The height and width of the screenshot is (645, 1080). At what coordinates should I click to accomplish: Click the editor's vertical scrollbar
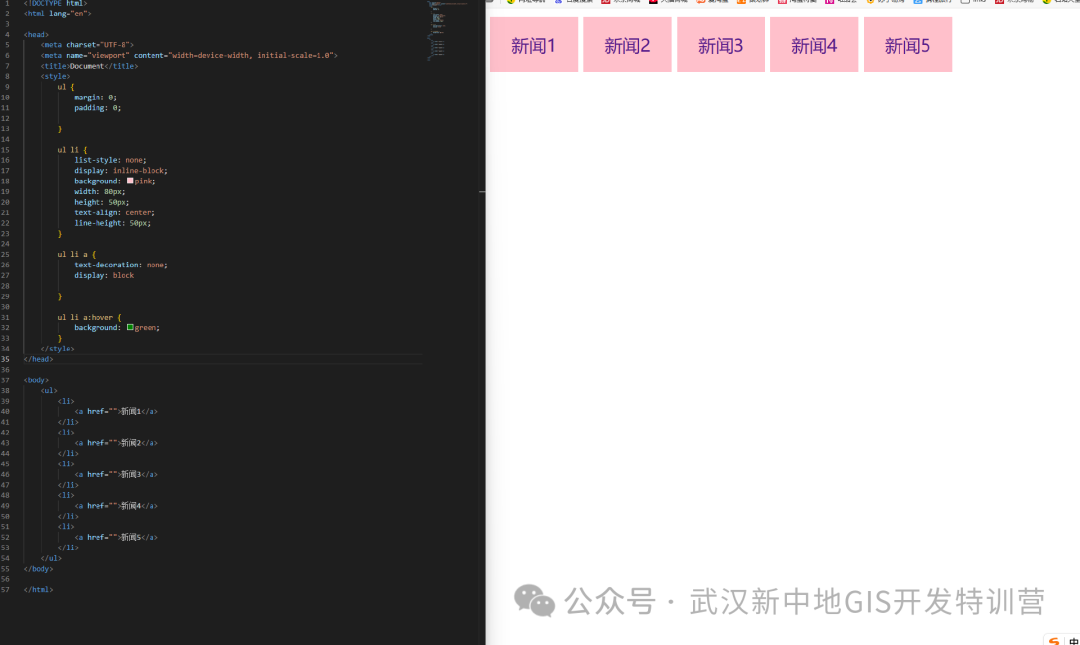[x=482, y=191]
